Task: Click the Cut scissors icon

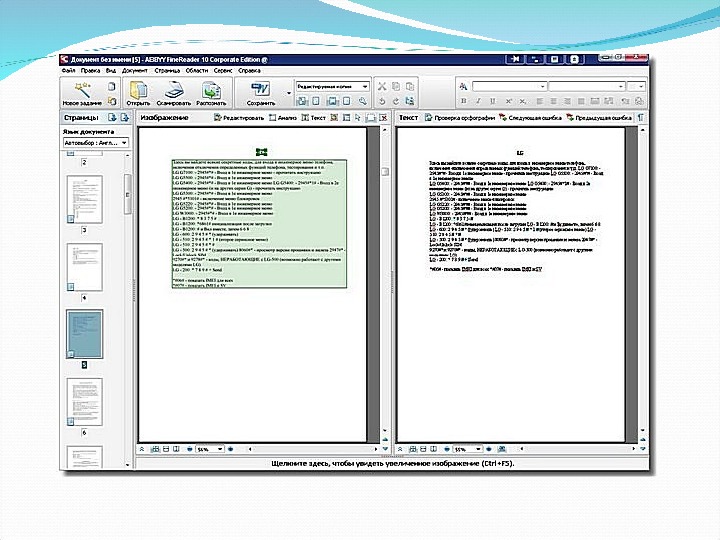Action: click(x=382, y=86)
